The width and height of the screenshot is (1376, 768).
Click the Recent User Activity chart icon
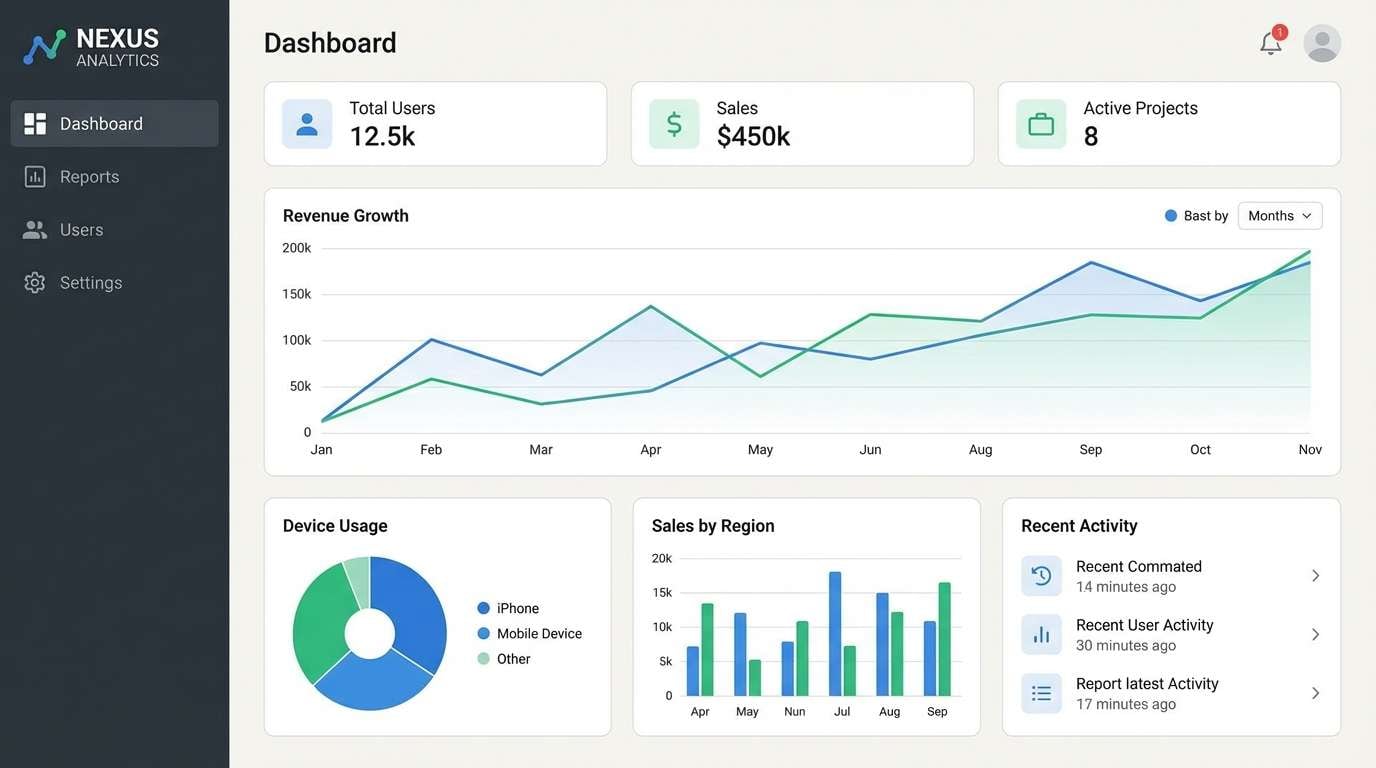(1041, 634)
